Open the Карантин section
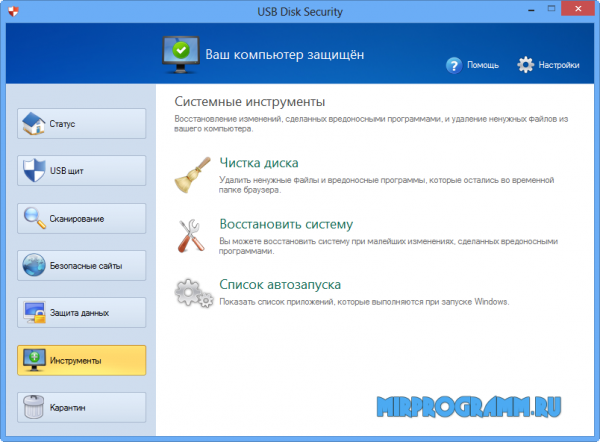Image resolution: width=600 pixels, height=442 pixels. [82, 408]
